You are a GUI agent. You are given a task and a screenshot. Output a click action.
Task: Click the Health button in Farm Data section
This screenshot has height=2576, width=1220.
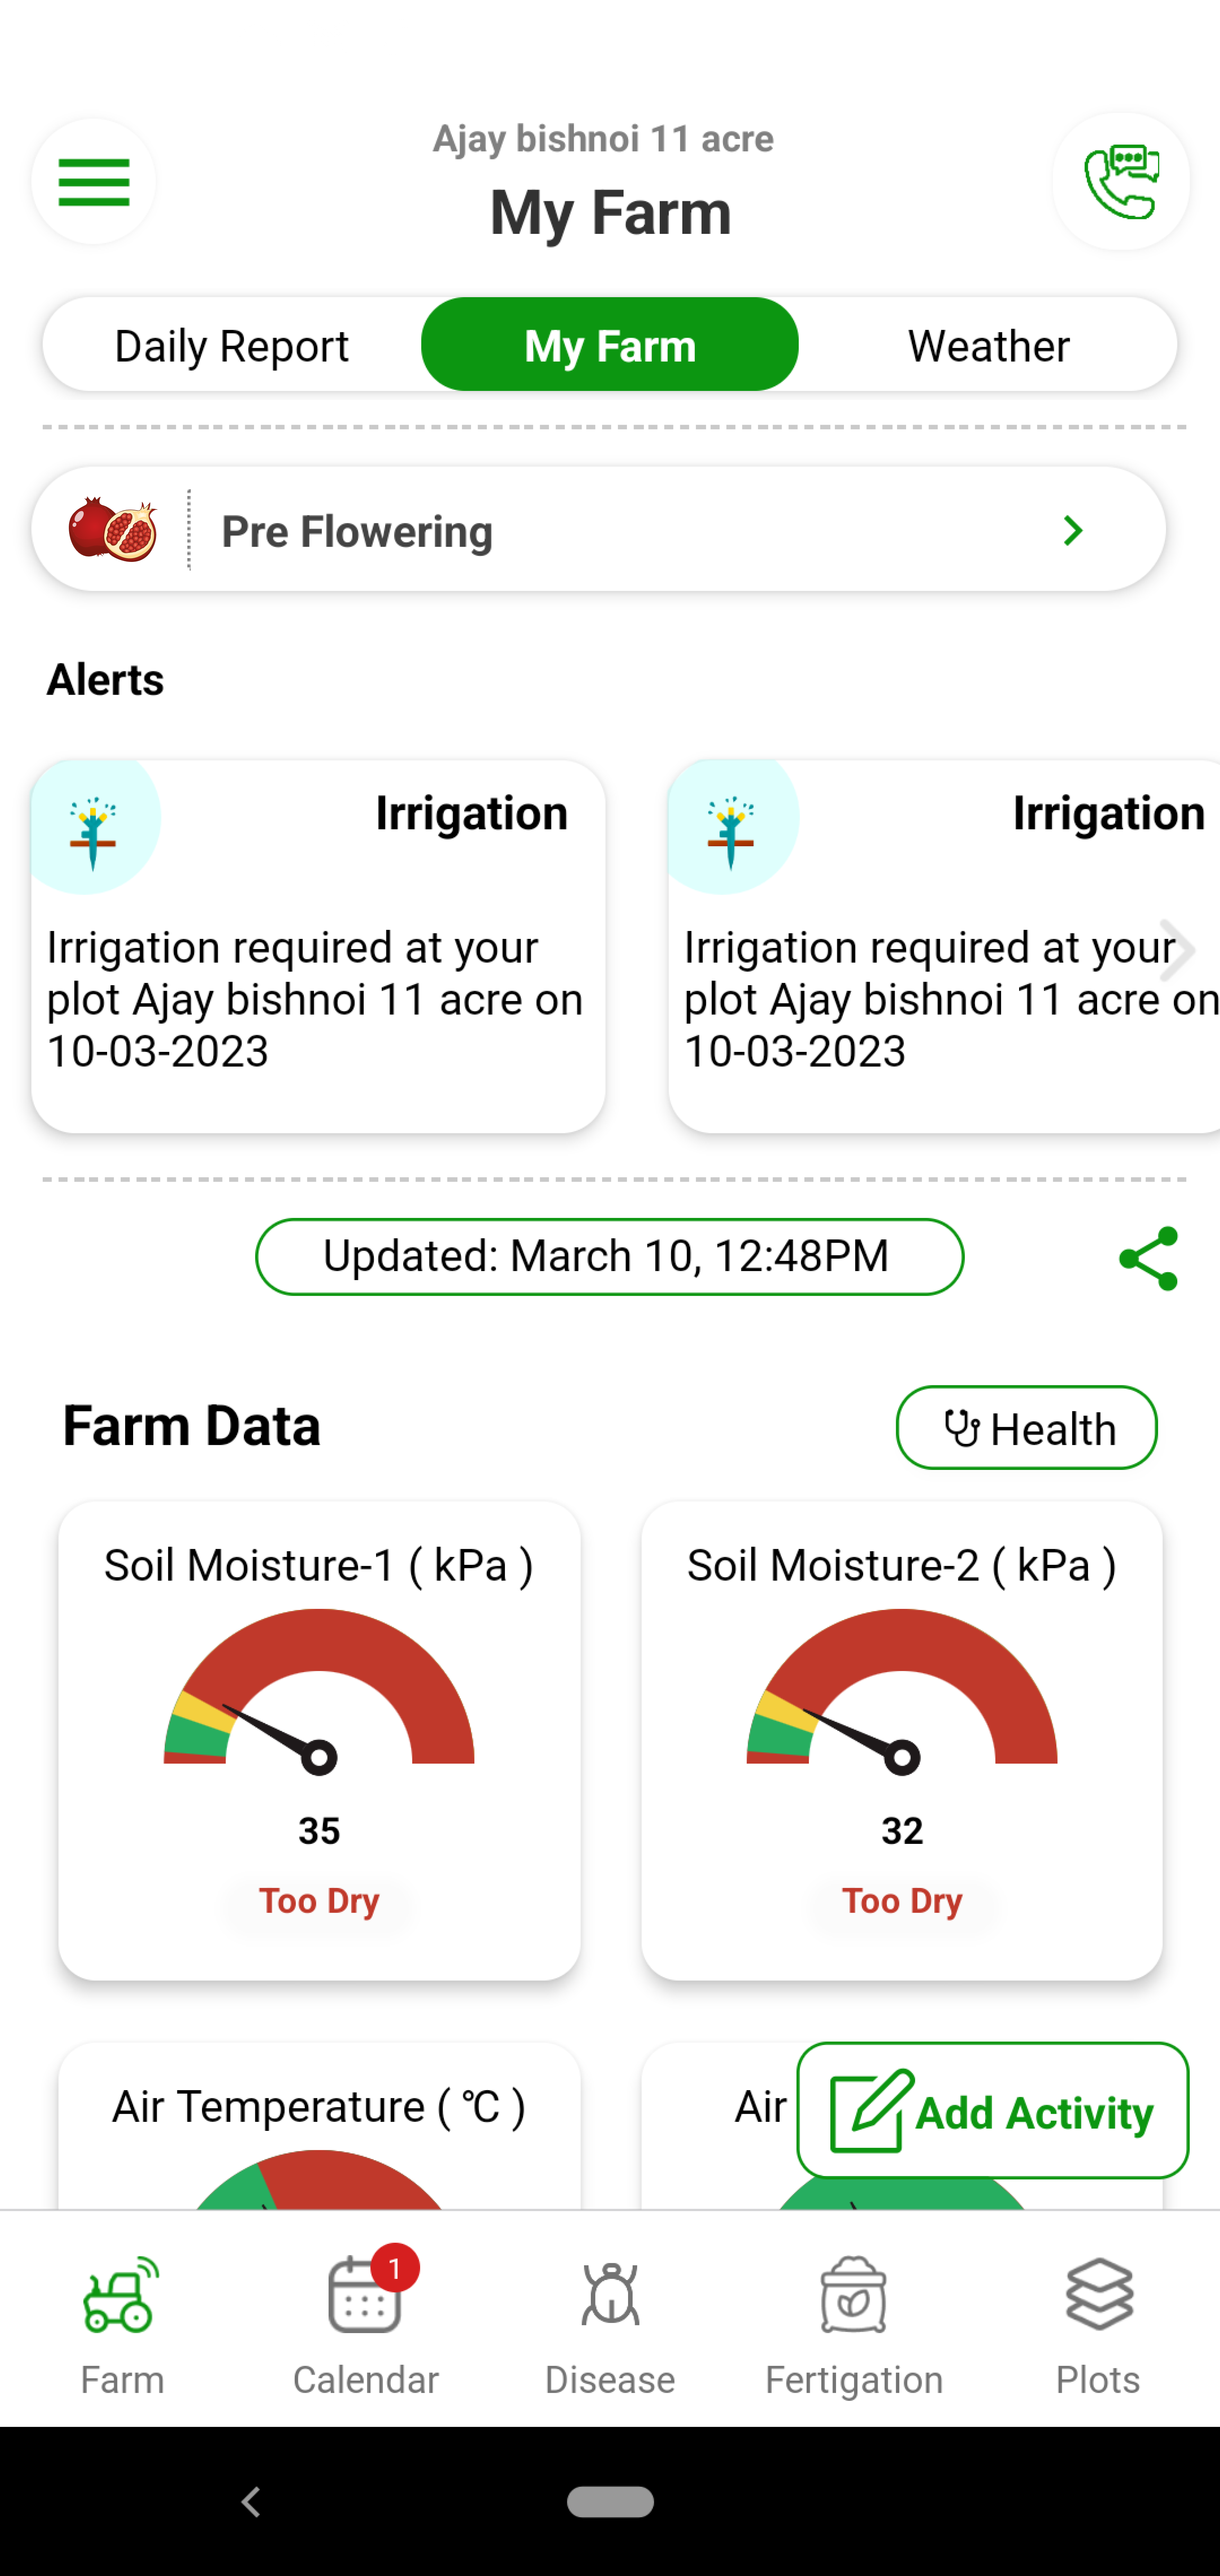[1026, 1426]
